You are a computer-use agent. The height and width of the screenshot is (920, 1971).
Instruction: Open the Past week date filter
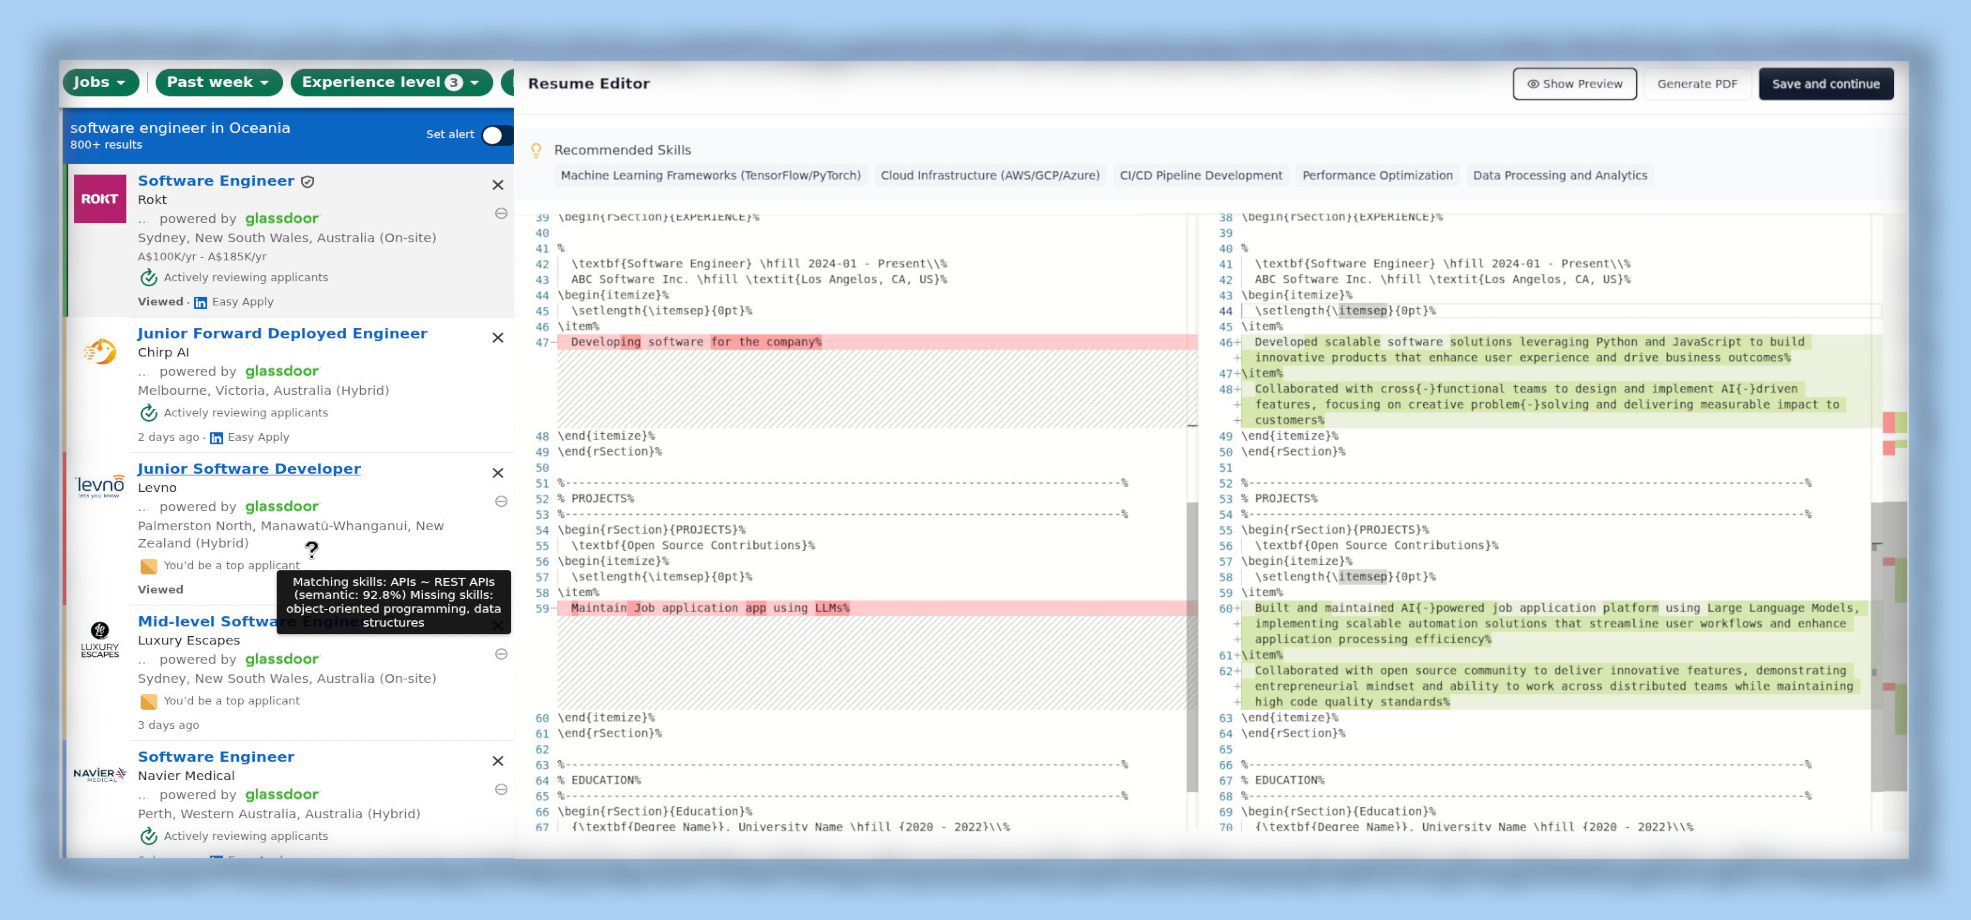point(218,82)
